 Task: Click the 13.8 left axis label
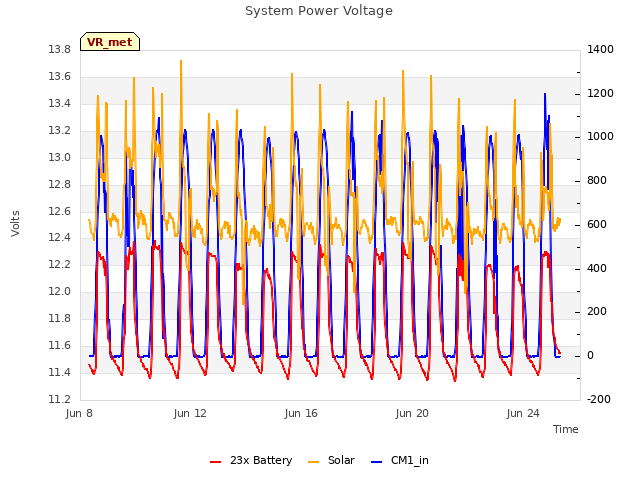pyautogui.click(x=60, y=50)
